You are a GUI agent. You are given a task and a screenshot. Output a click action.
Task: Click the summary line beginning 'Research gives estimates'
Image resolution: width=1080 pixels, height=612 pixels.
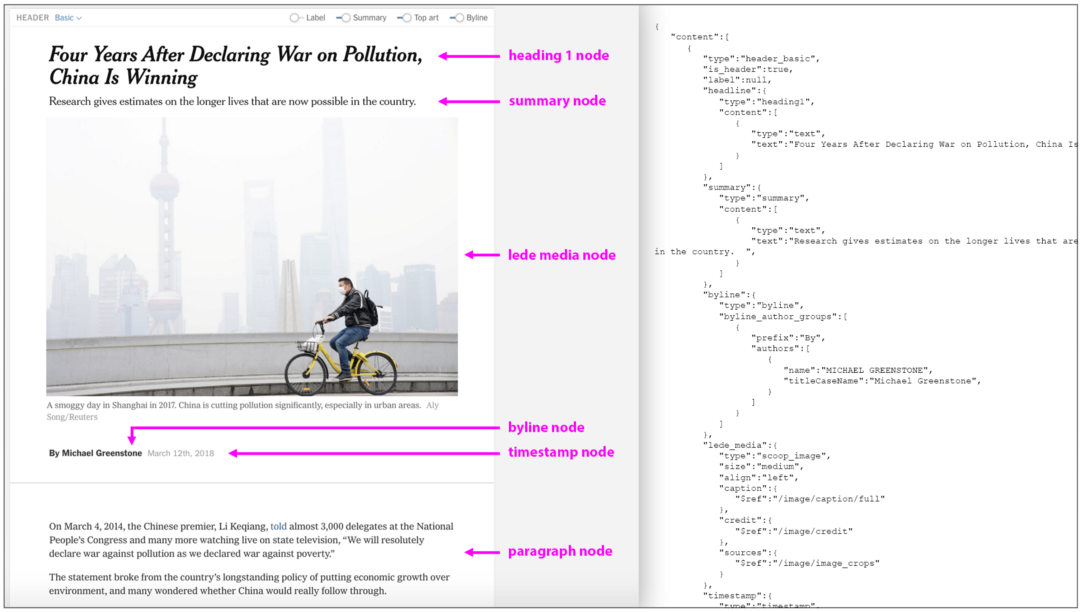232,101
